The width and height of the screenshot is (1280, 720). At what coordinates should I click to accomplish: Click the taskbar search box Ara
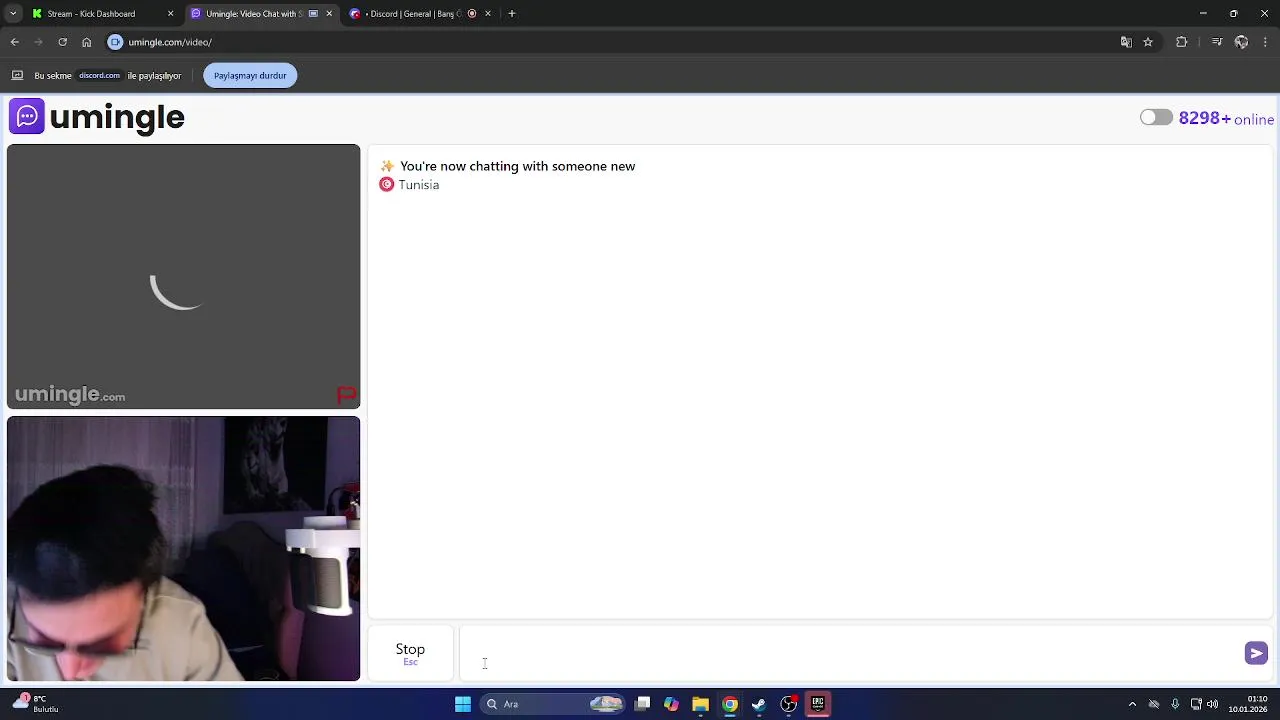(553, 704)
